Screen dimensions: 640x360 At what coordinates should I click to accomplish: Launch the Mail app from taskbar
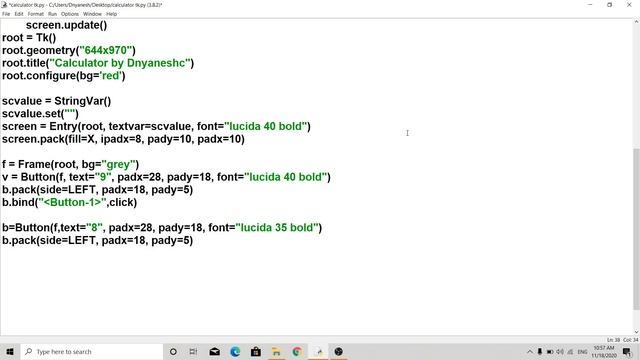click(215, 351)
